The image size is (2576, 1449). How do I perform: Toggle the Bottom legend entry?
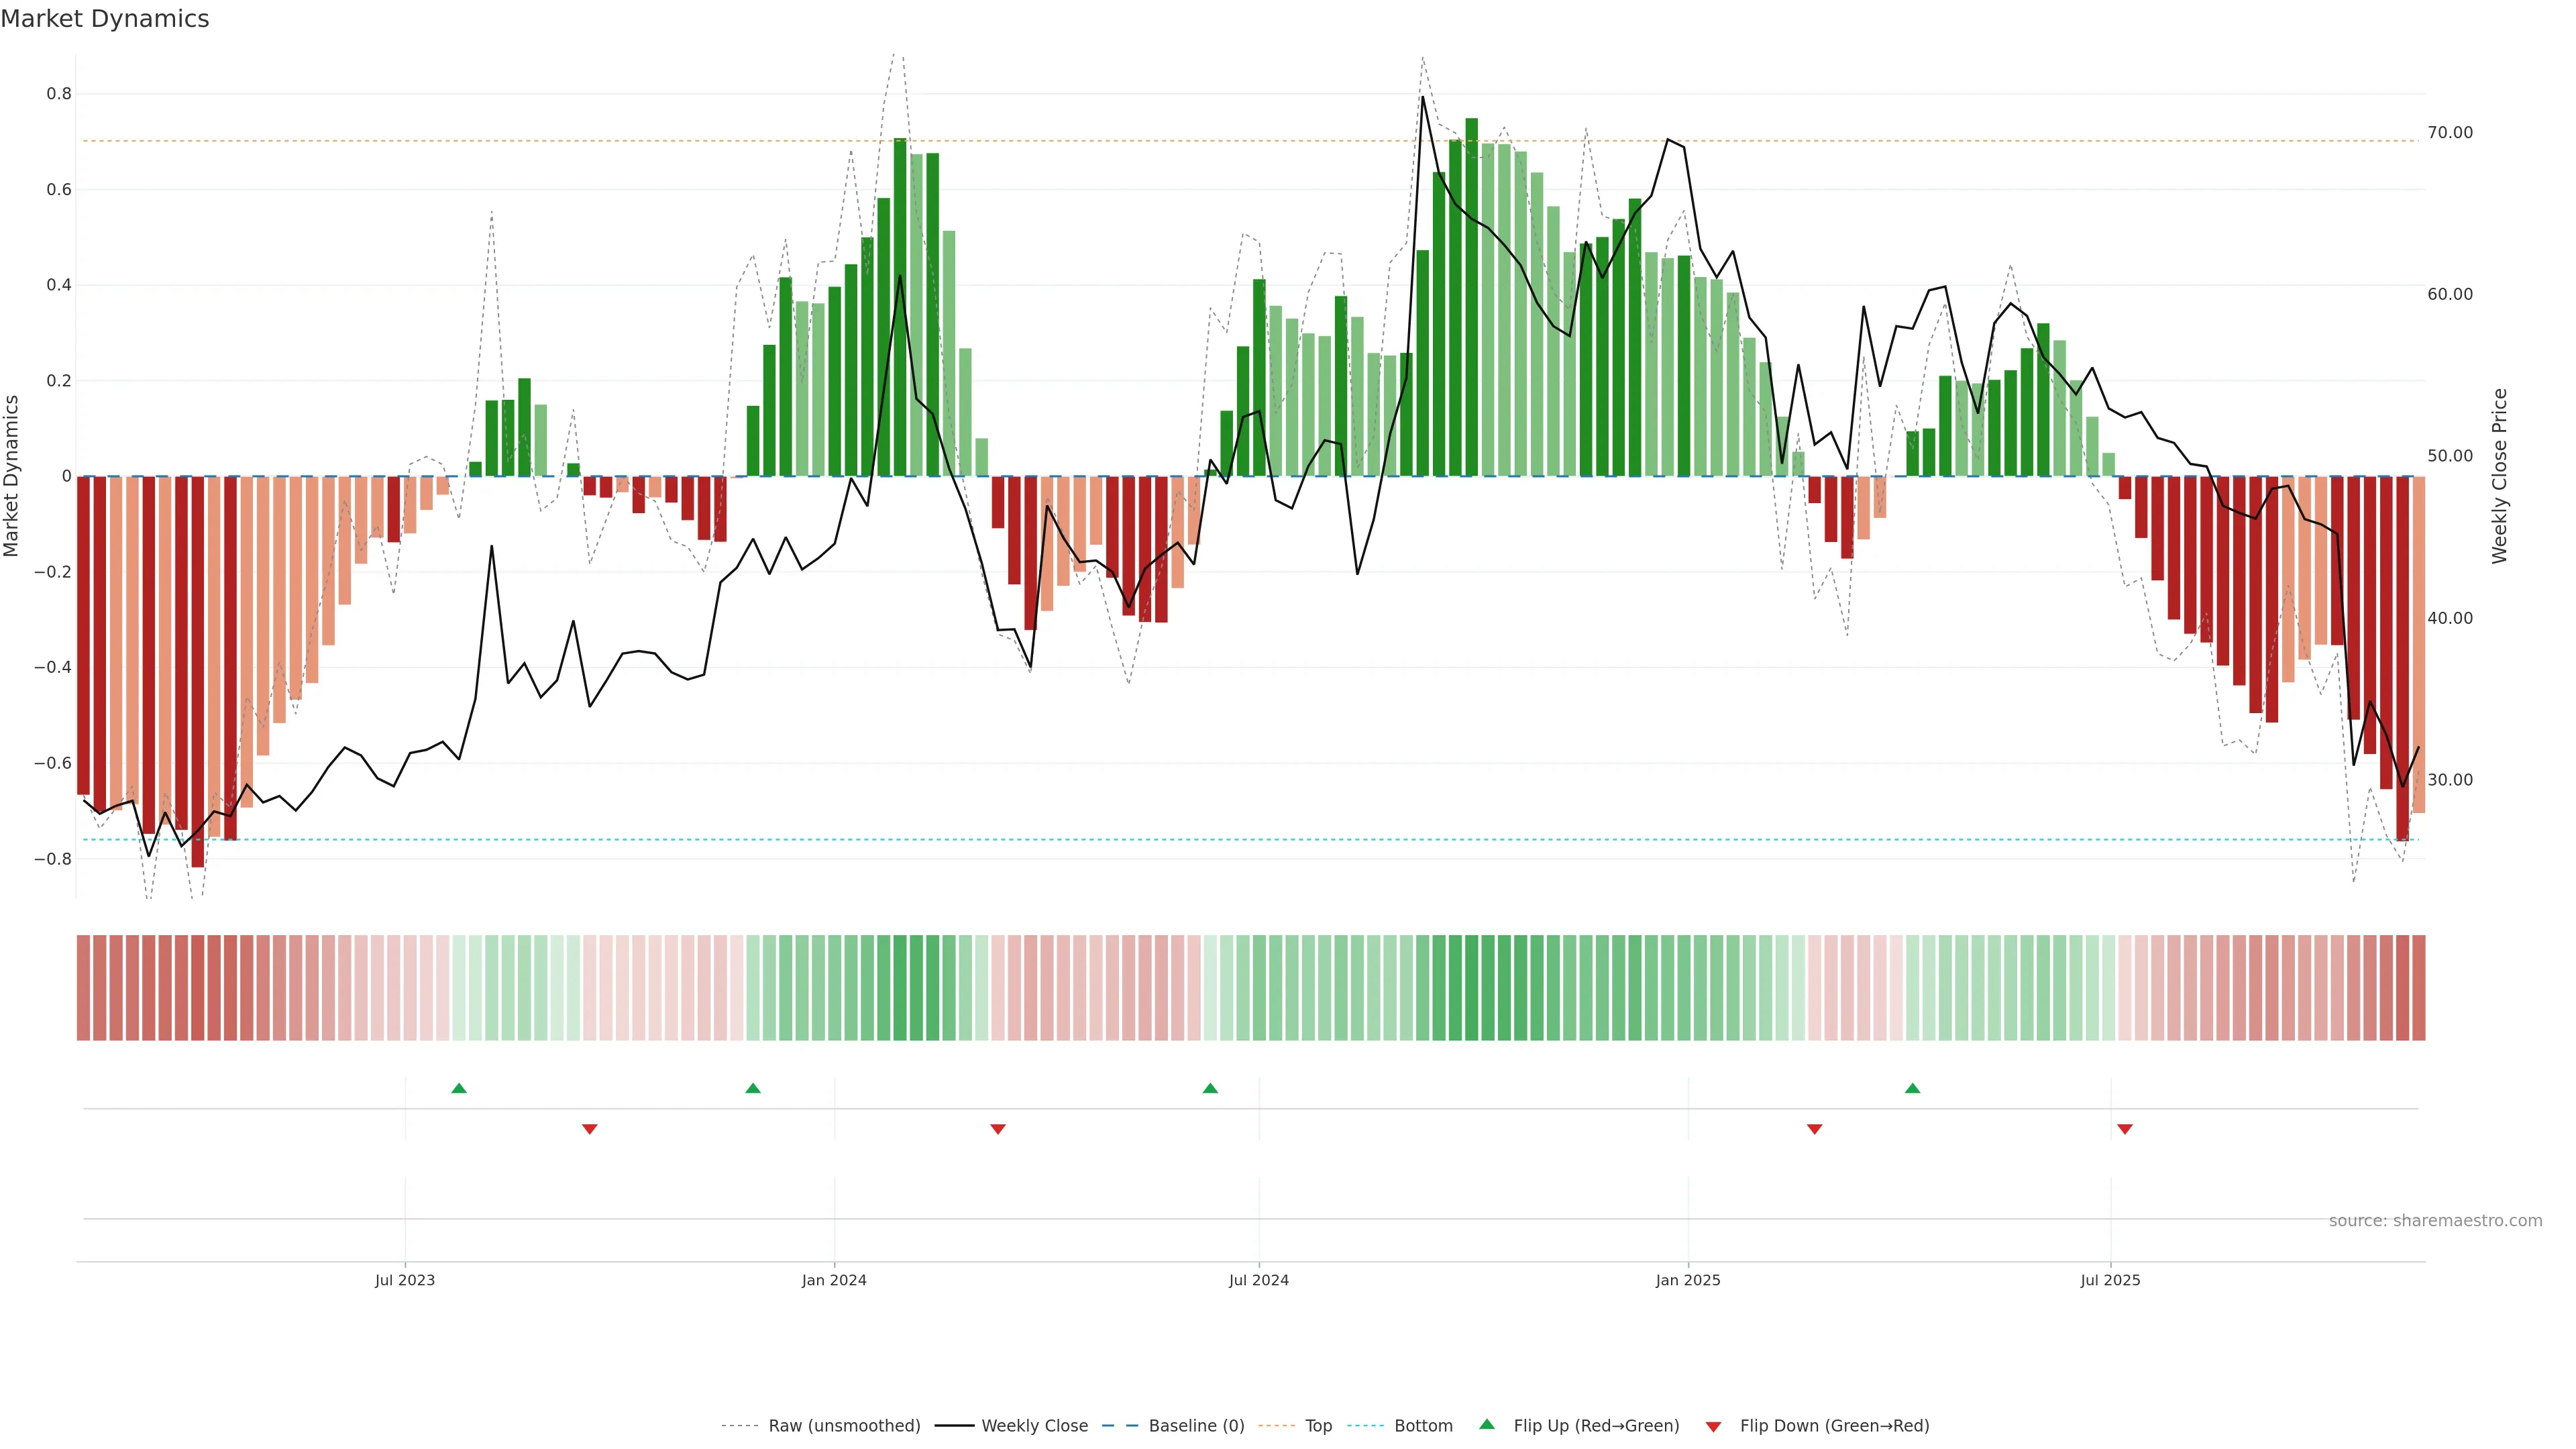1423,1426
